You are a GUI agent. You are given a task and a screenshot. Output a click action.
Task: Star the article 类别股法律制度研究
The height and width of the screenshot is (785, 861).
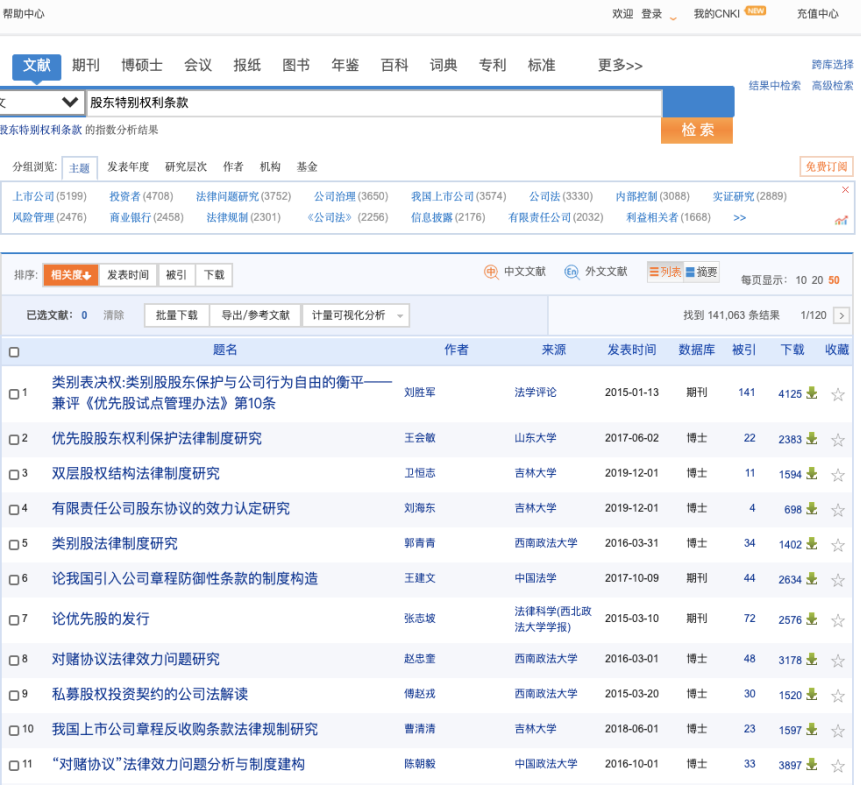pos(838,544)
